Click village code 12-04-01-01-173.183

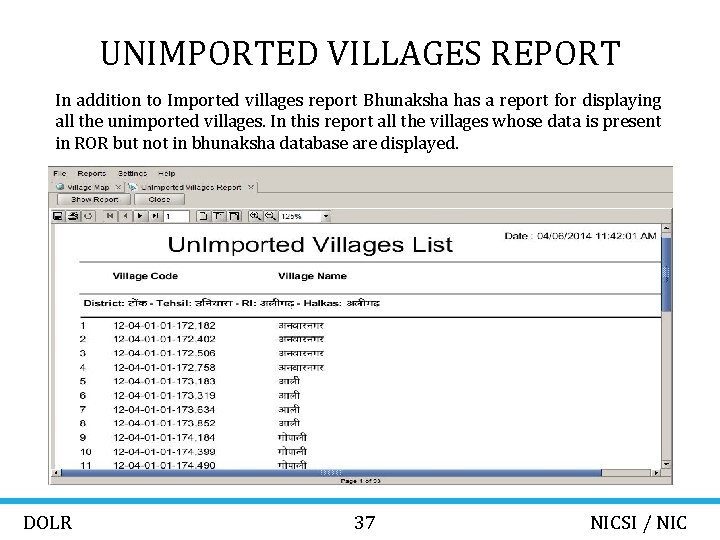[164, 382]
